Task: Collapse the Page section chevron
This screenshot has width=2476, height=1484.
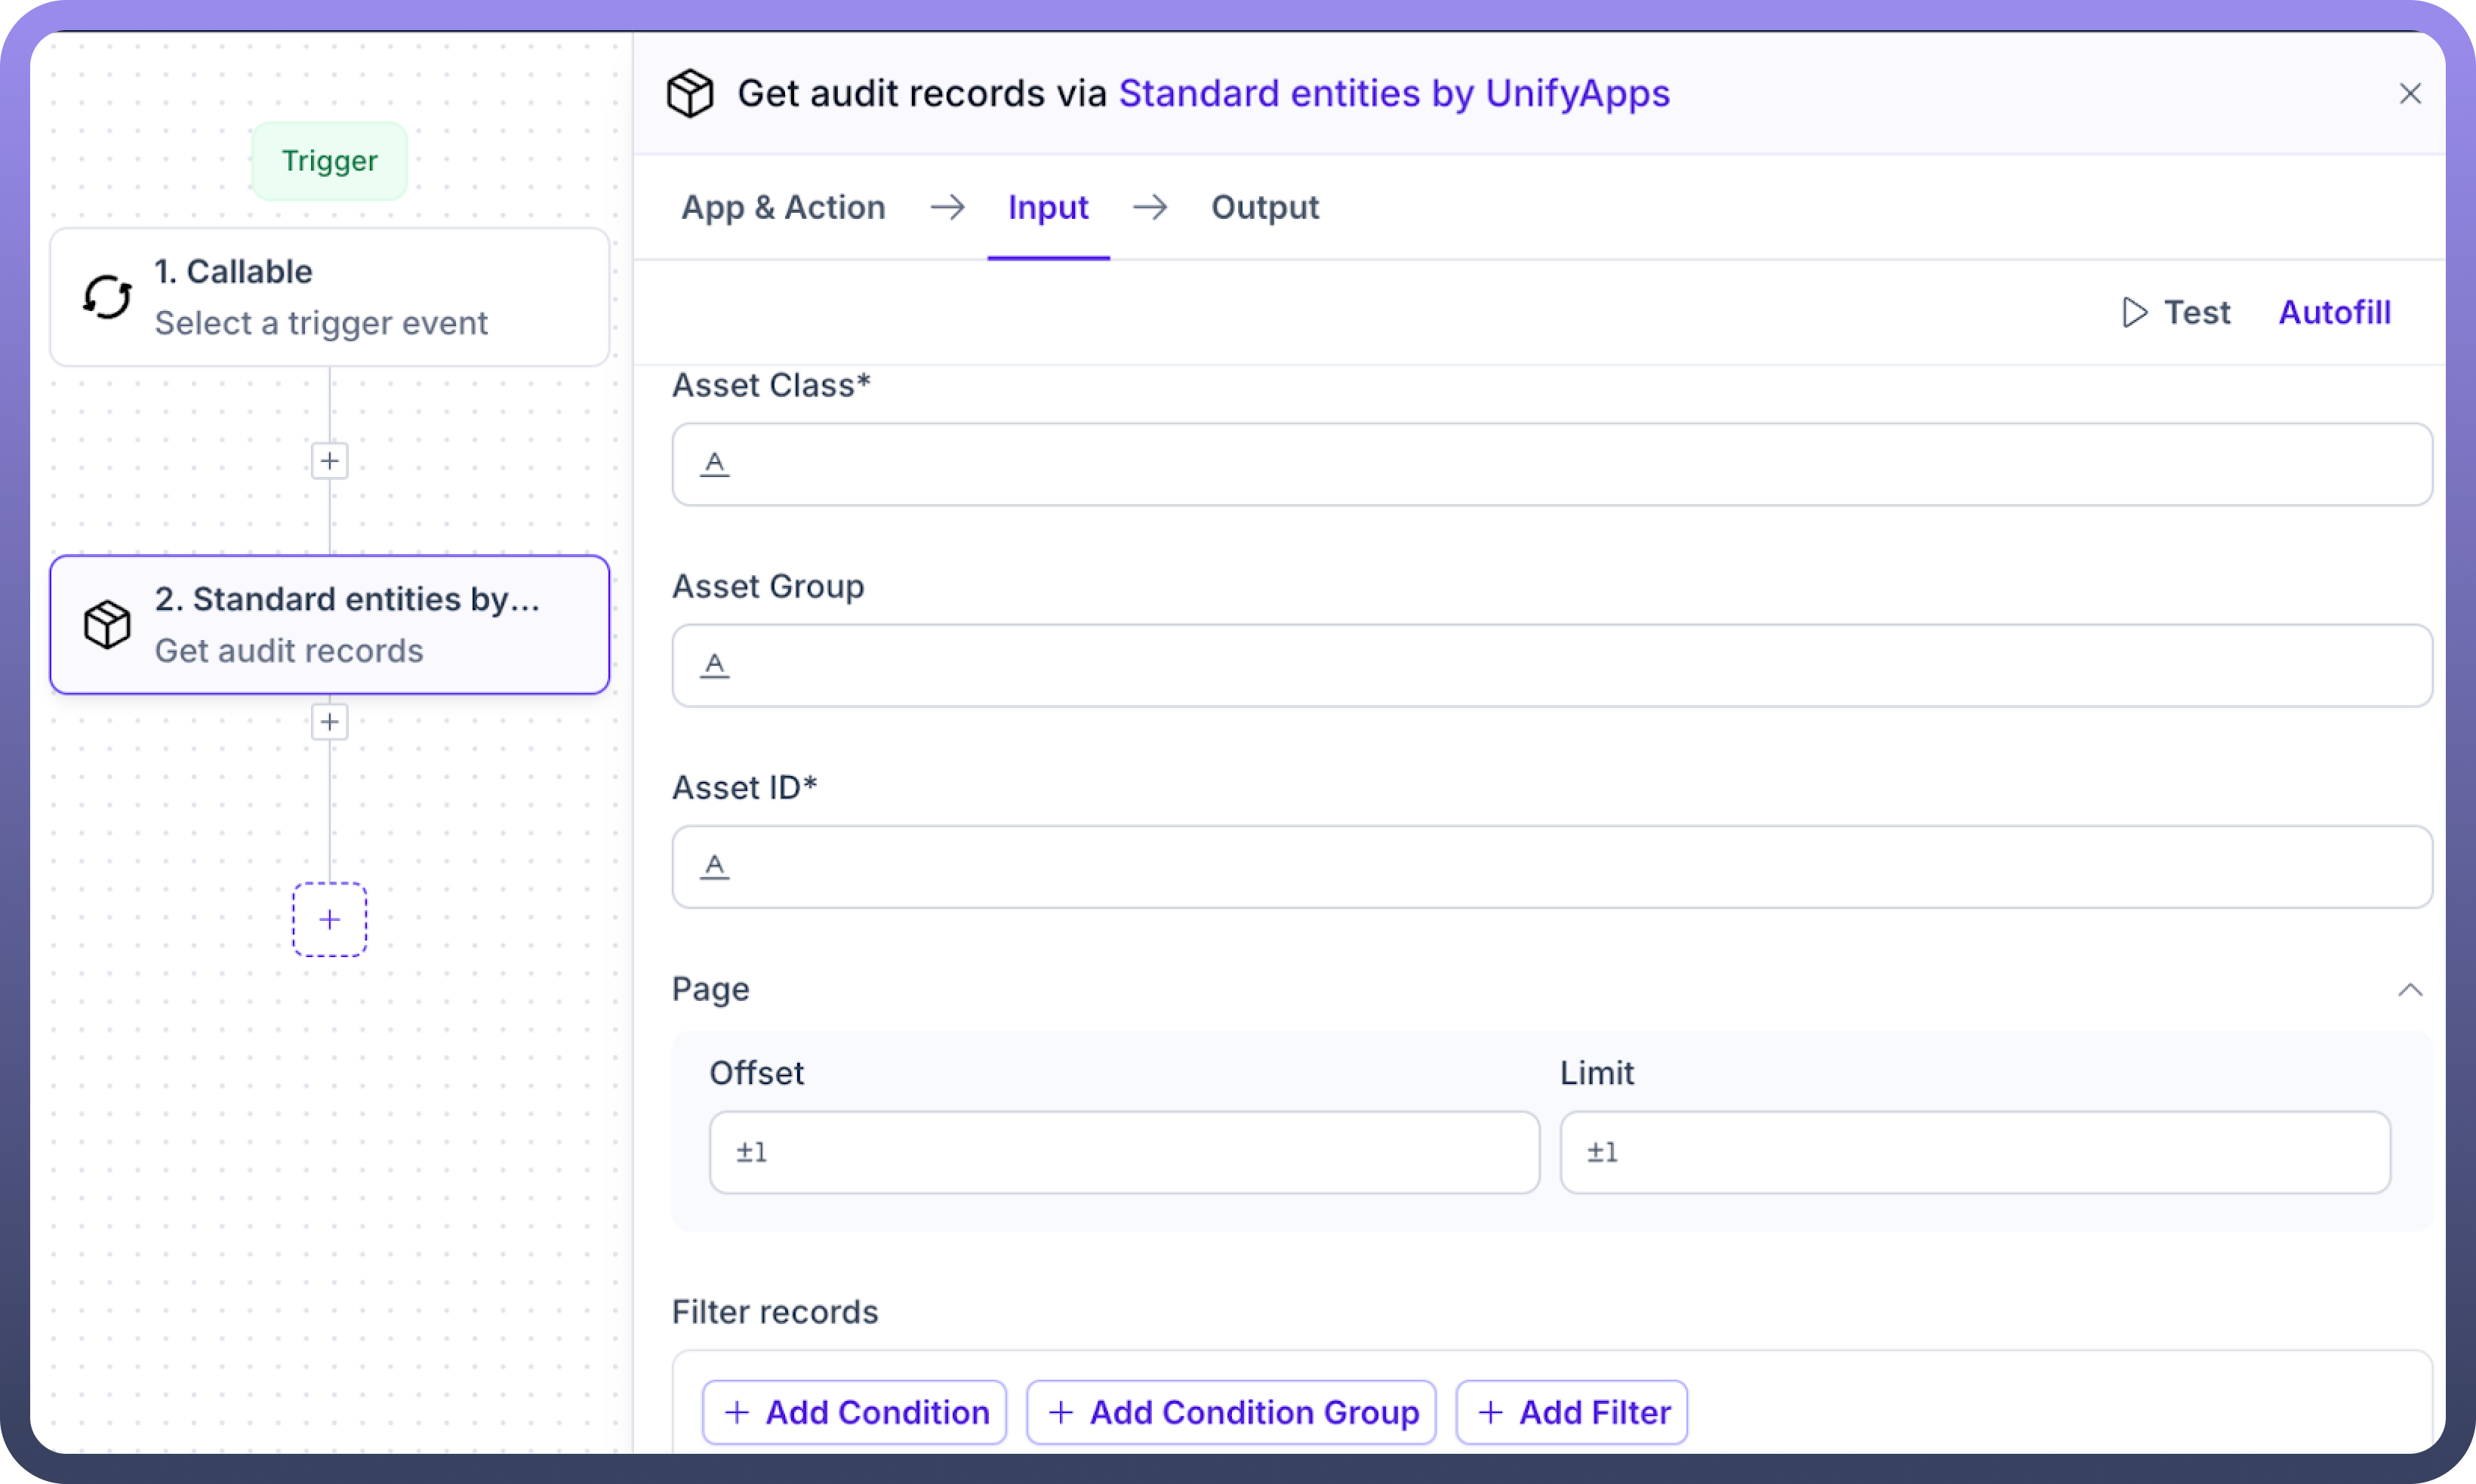Action: (2410, 990)
